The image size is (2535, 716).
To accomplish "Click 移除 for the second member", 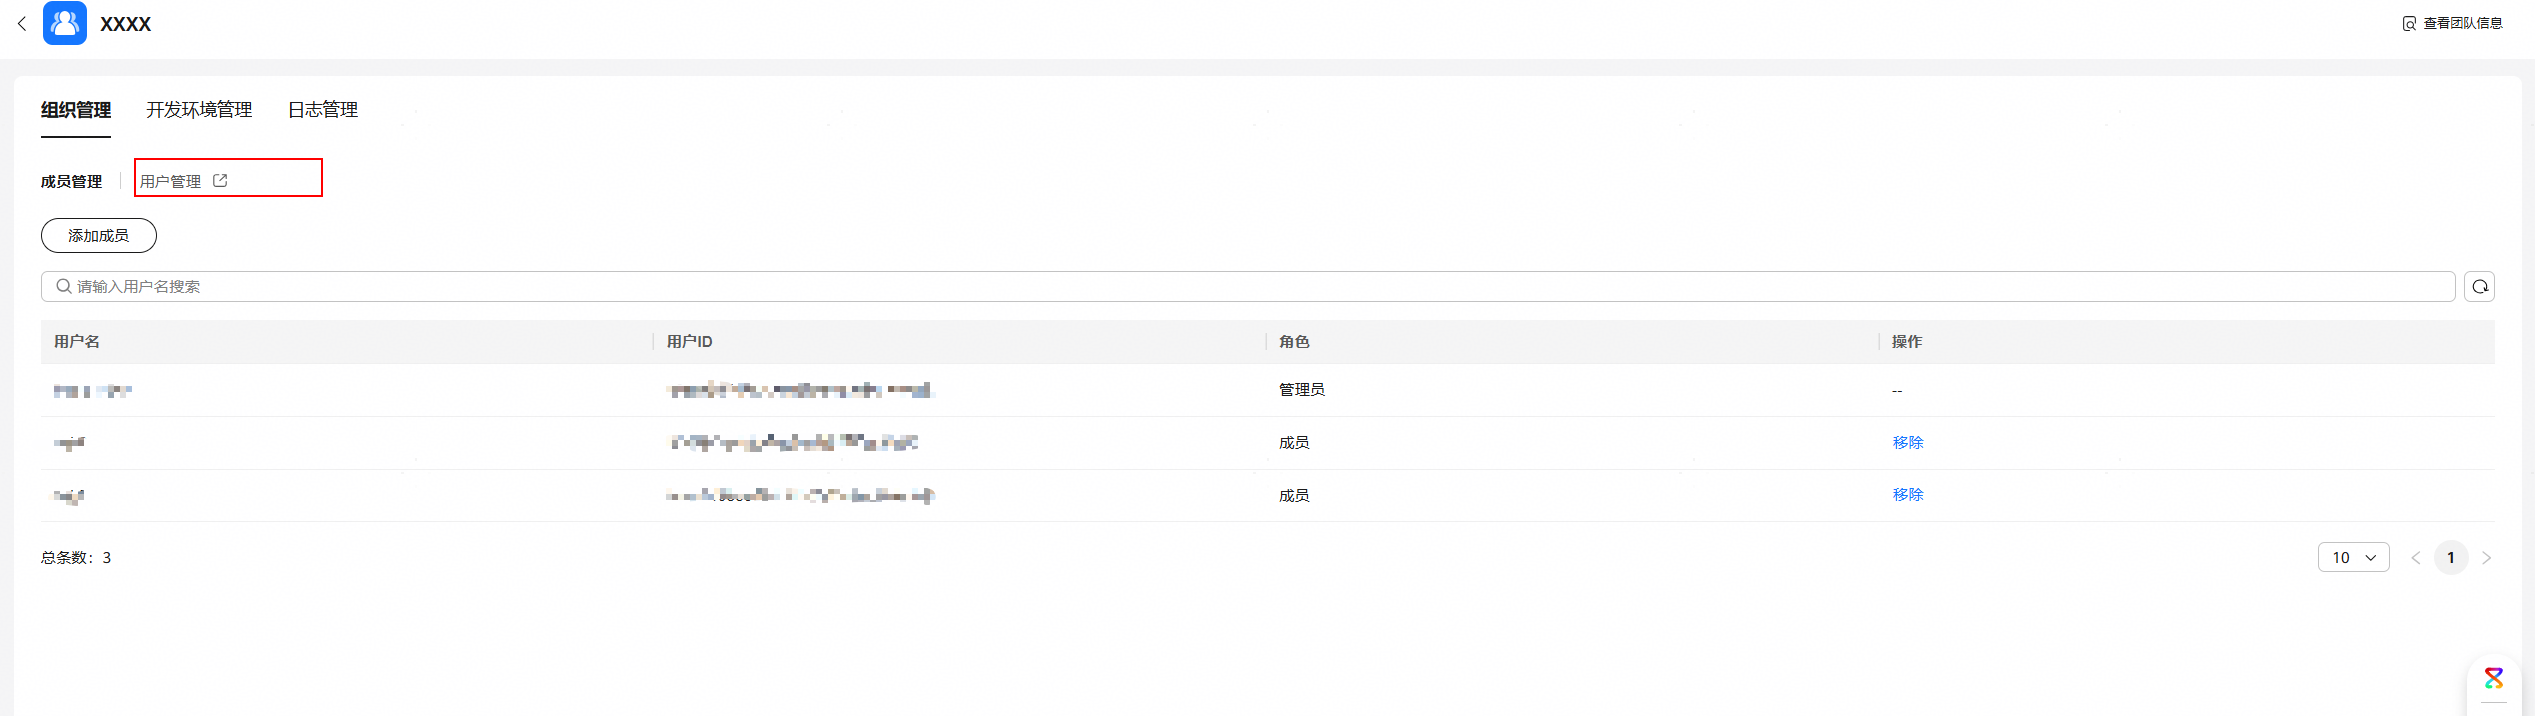I will (1907, 443).
